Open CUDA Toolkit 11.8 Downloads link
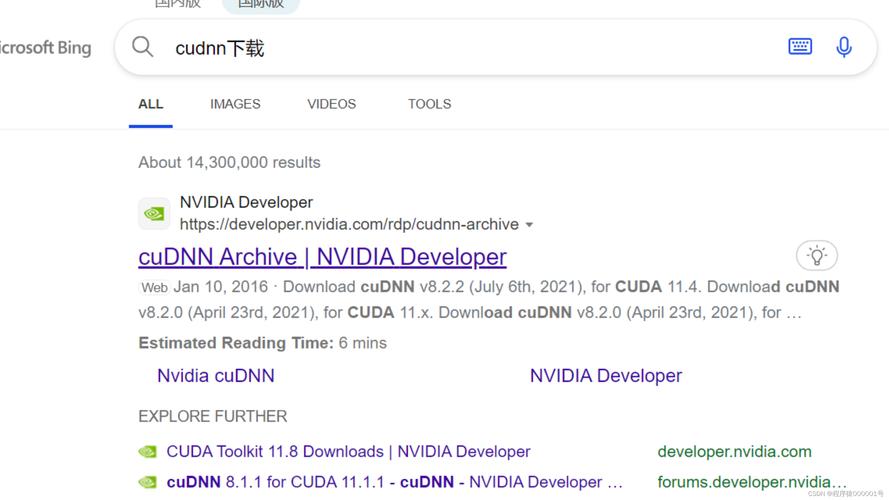Screen dimensions: 889x500 coord(348,452)
